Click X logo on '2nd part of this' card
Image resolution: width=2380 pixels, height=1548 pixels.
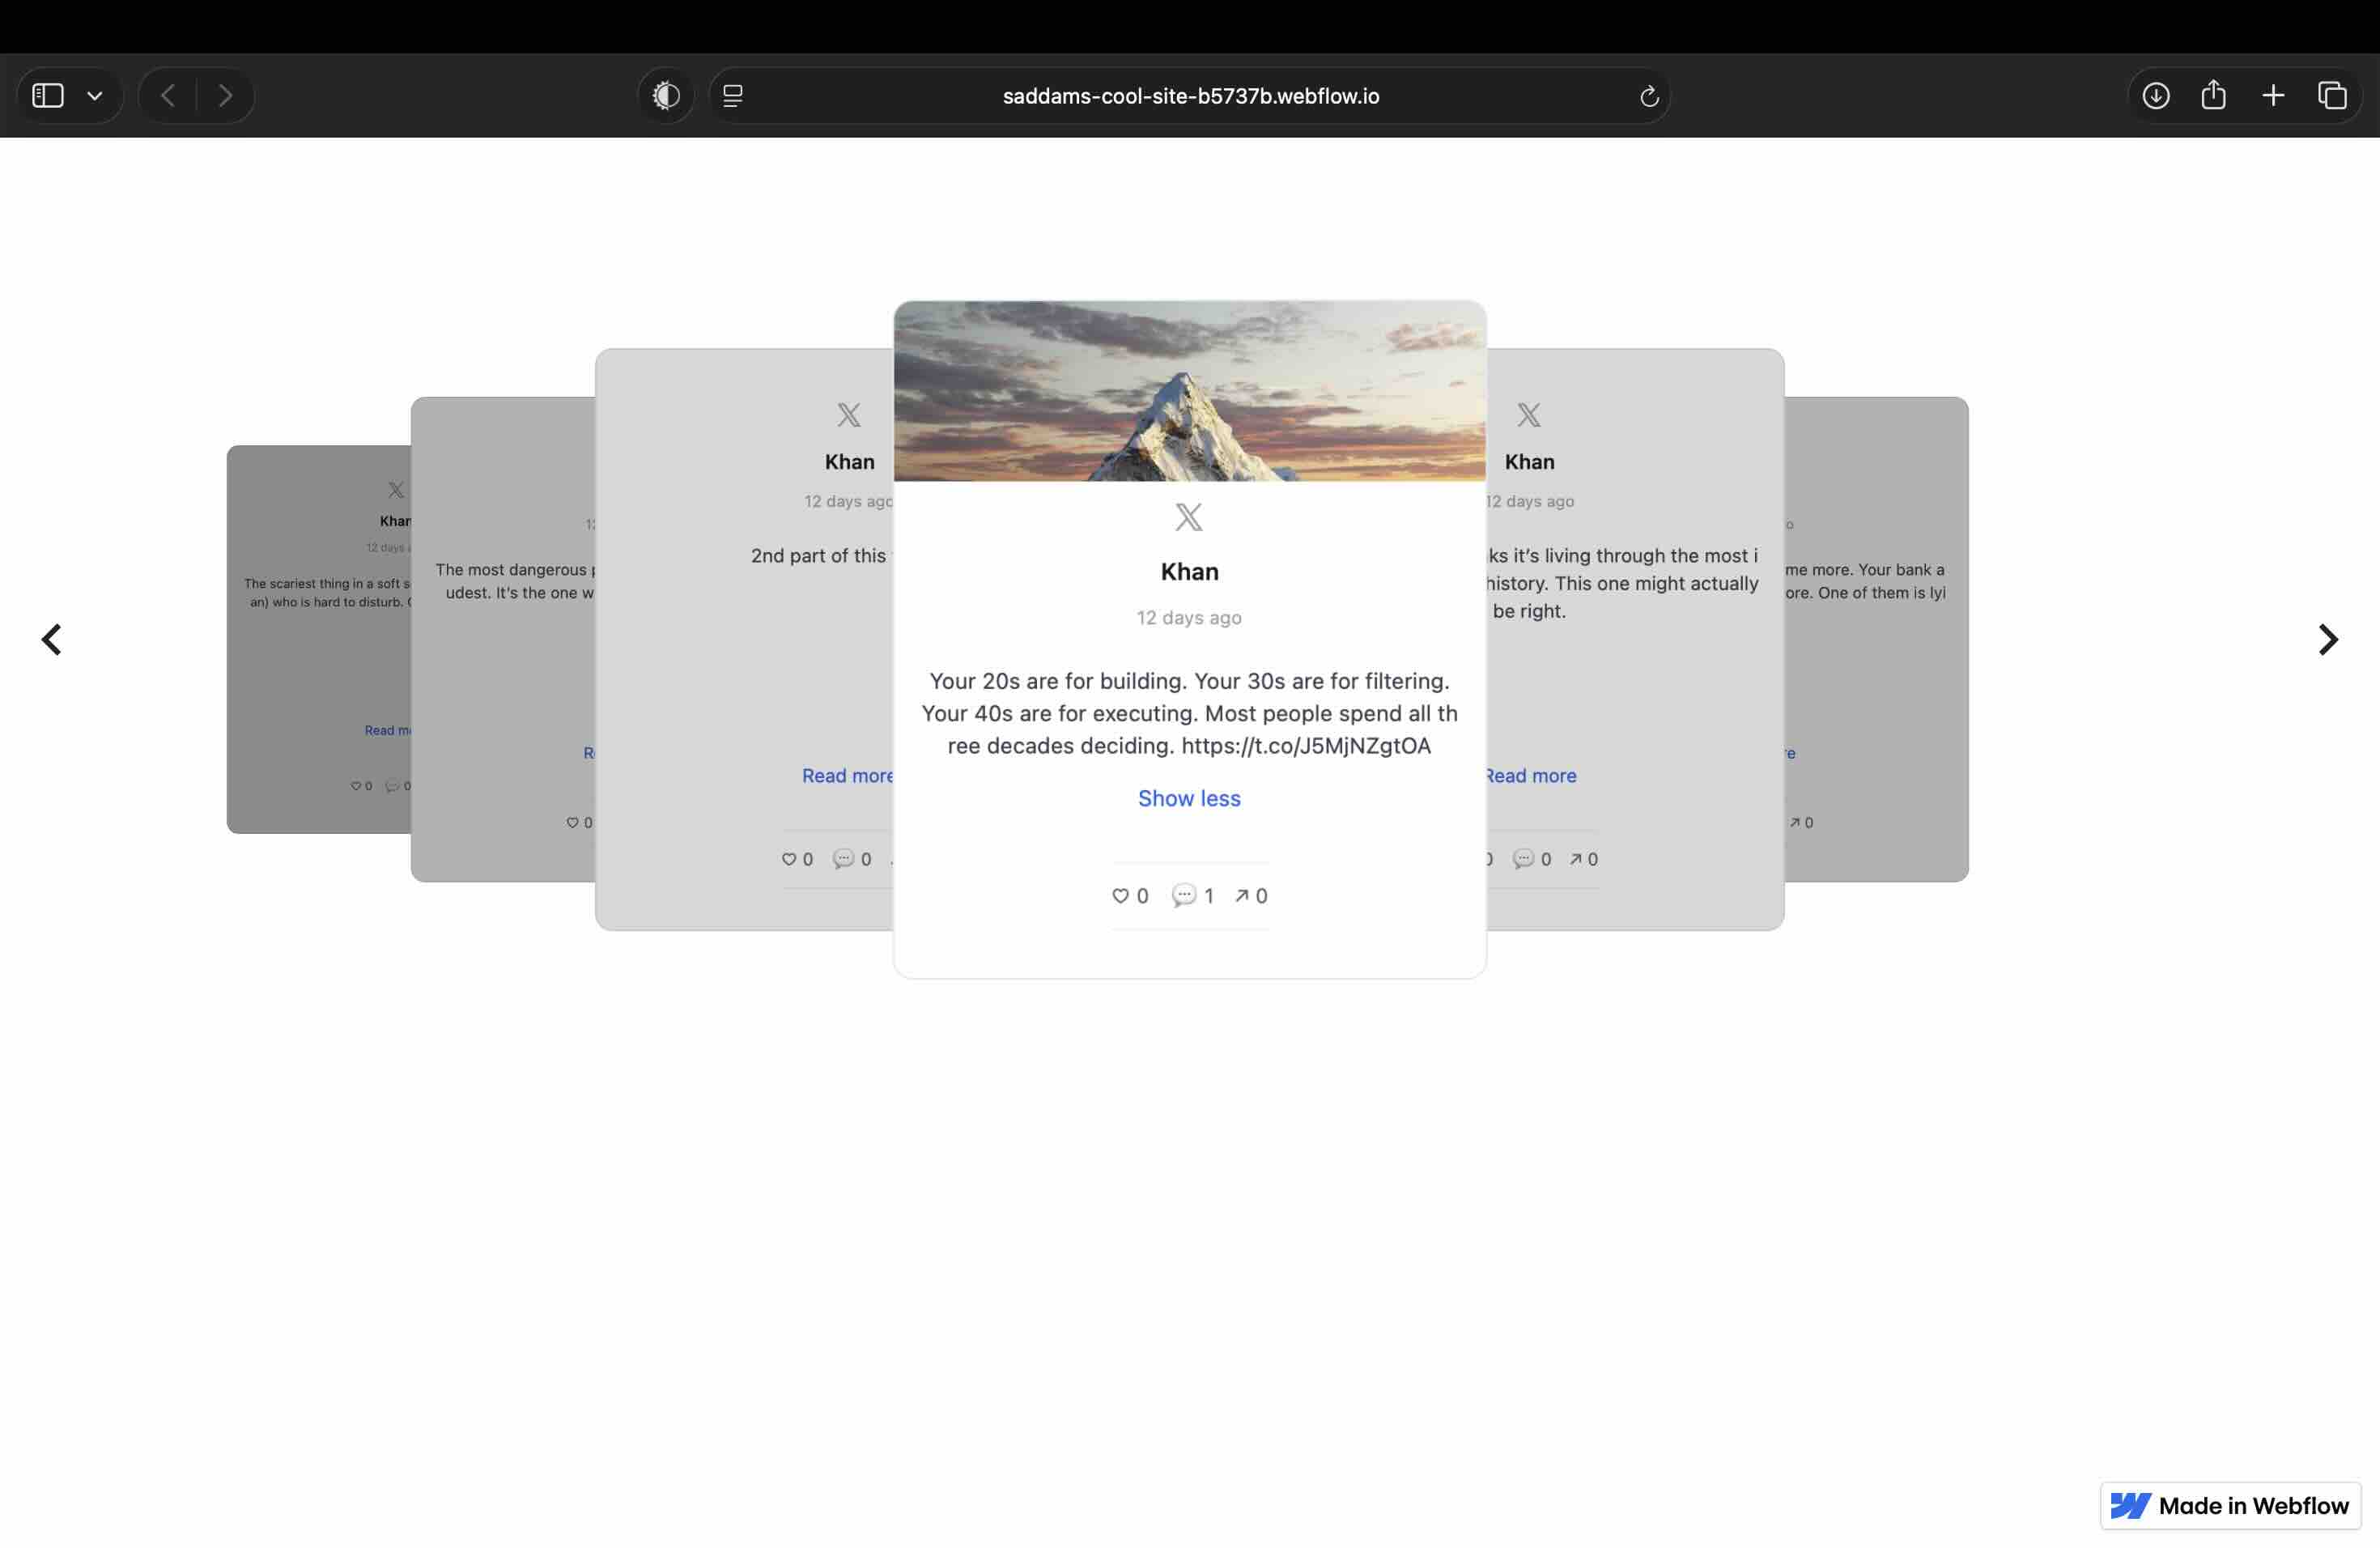point(849,415)
